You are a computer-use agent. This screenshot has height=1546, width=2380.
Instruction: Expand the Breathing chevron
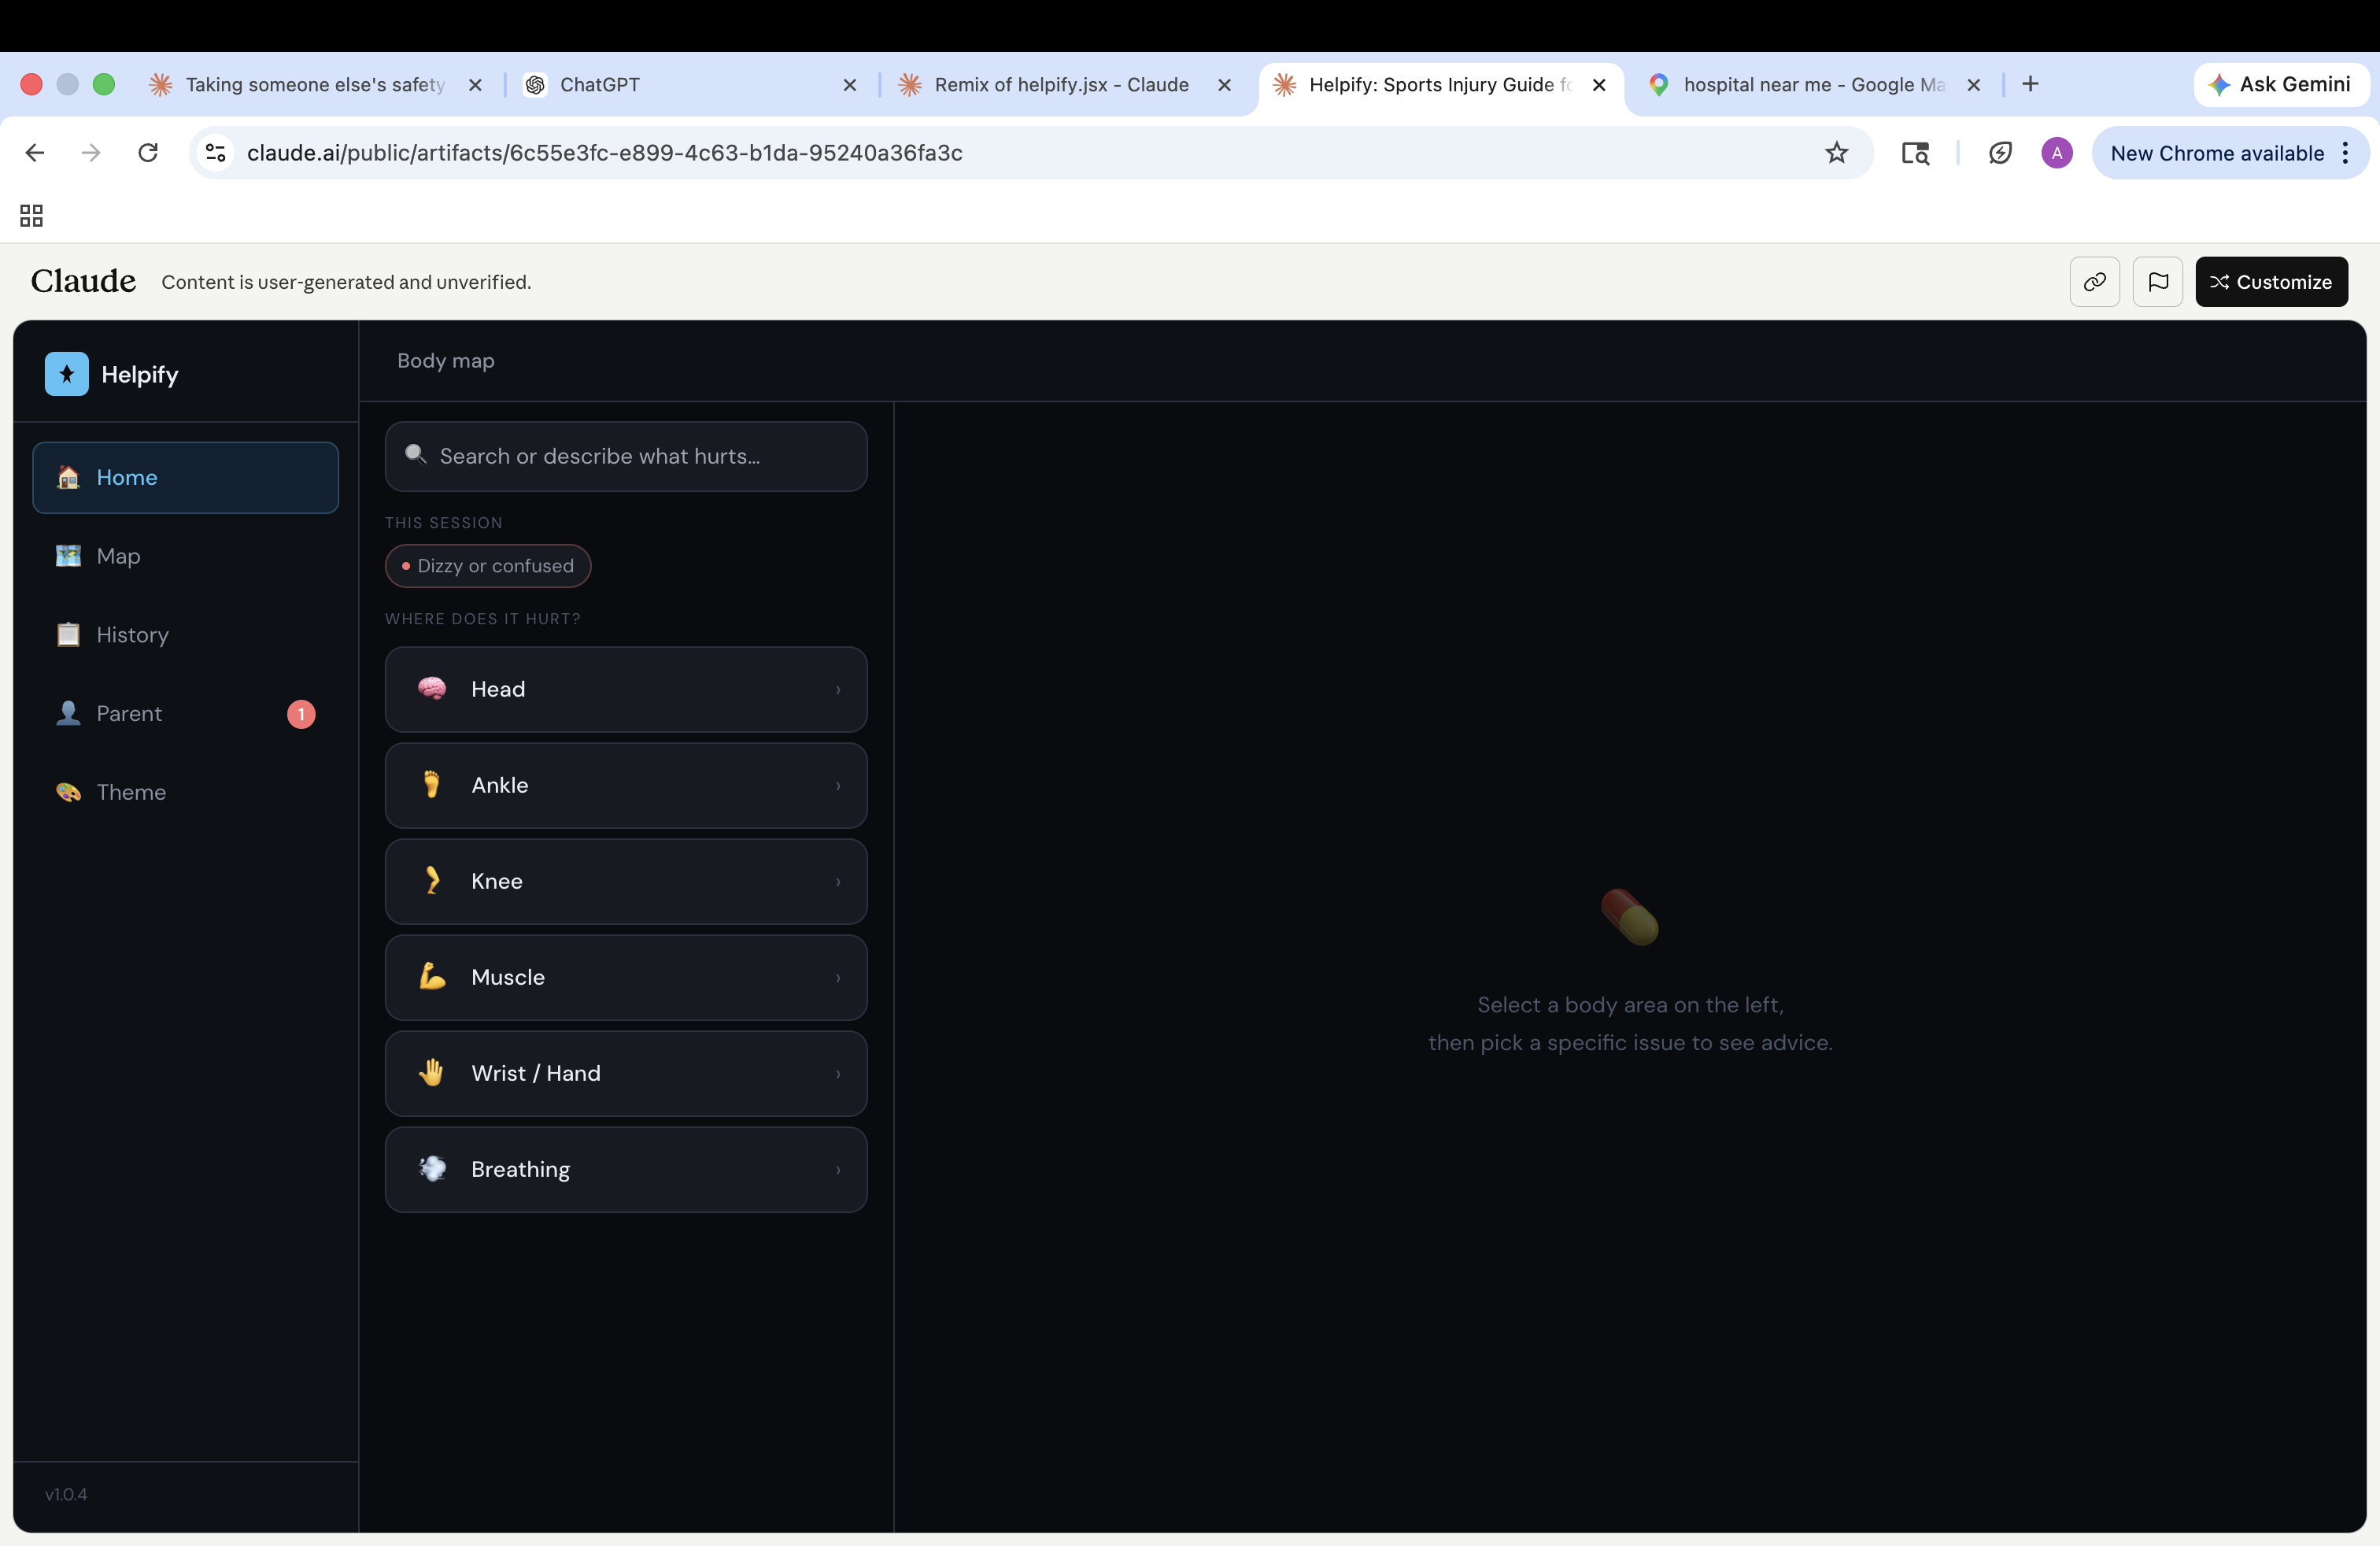(838, 1170)
